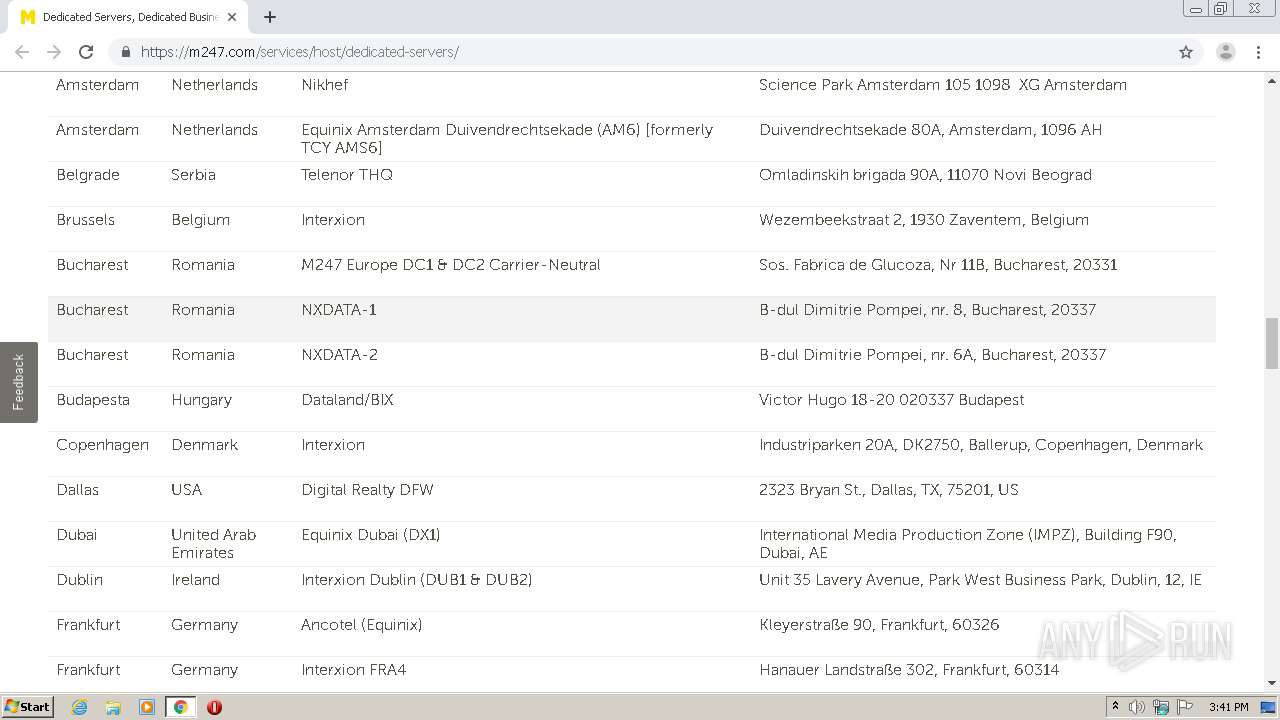Click the NXDATA-2 cell
1280x720 pixels.
339,355
